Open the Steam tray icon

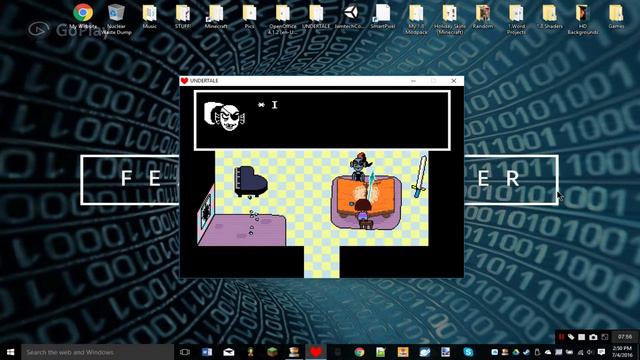coord(527,352)
